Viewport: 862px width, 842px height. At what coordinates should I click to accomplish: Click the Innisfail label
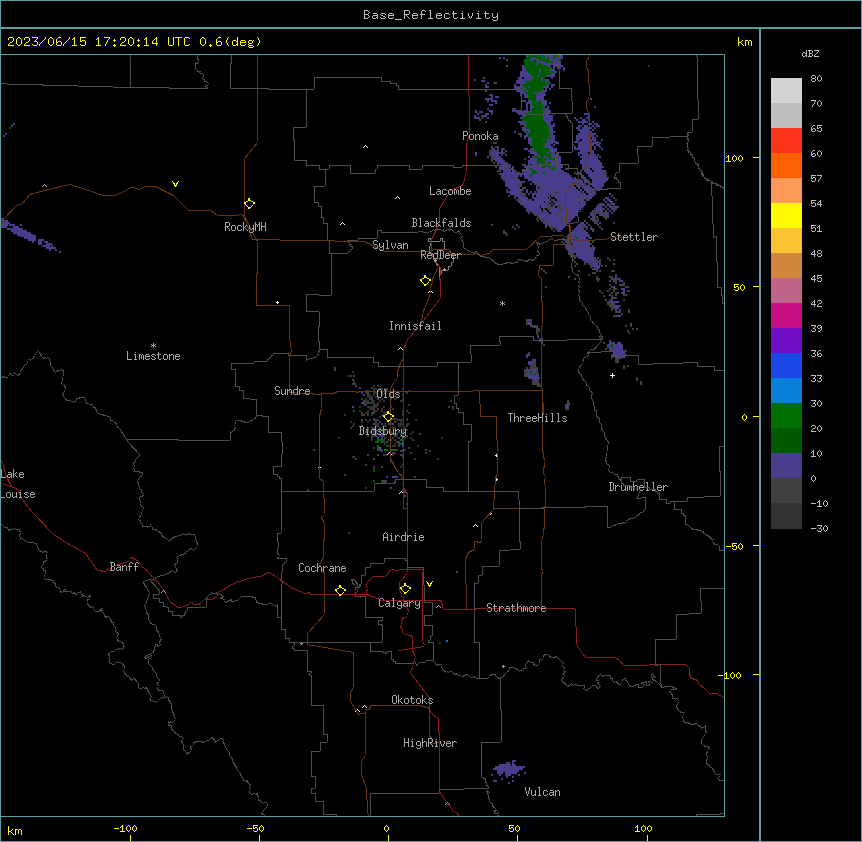tap(415, 326)
